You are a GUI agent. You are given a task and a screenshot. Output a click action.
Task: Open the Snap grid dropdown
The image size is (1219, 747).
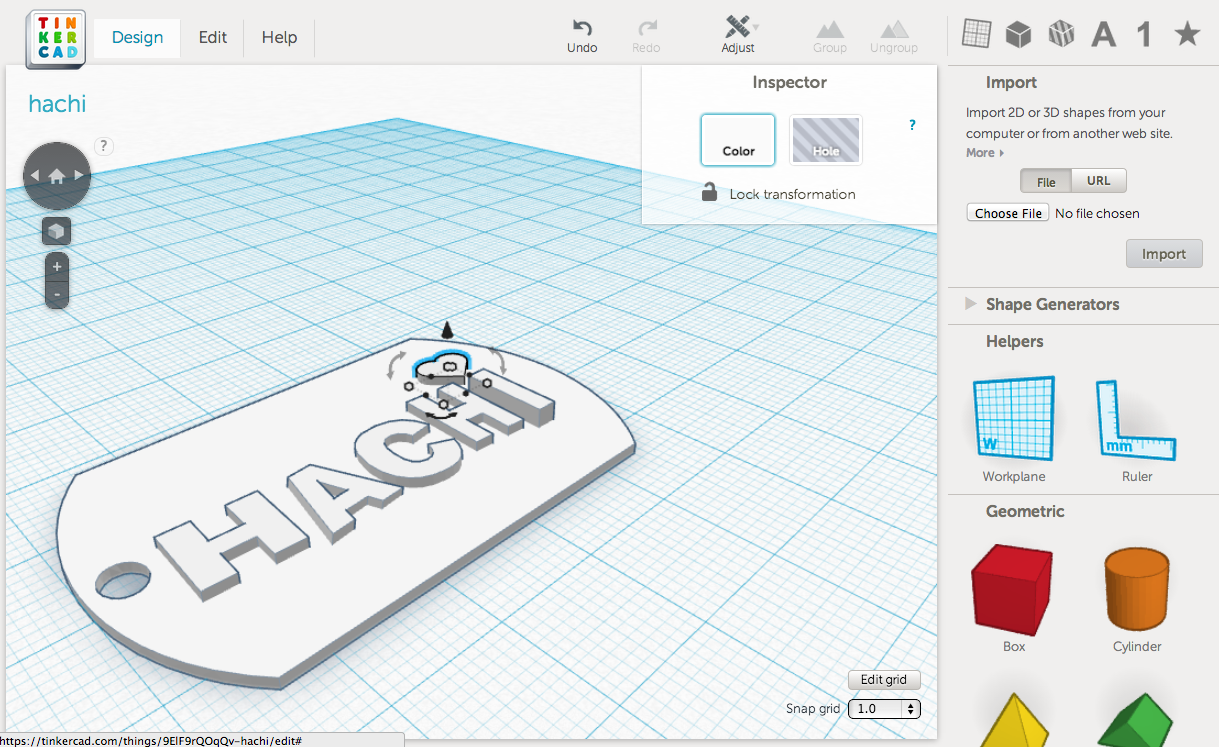click(x=883, y=708)
